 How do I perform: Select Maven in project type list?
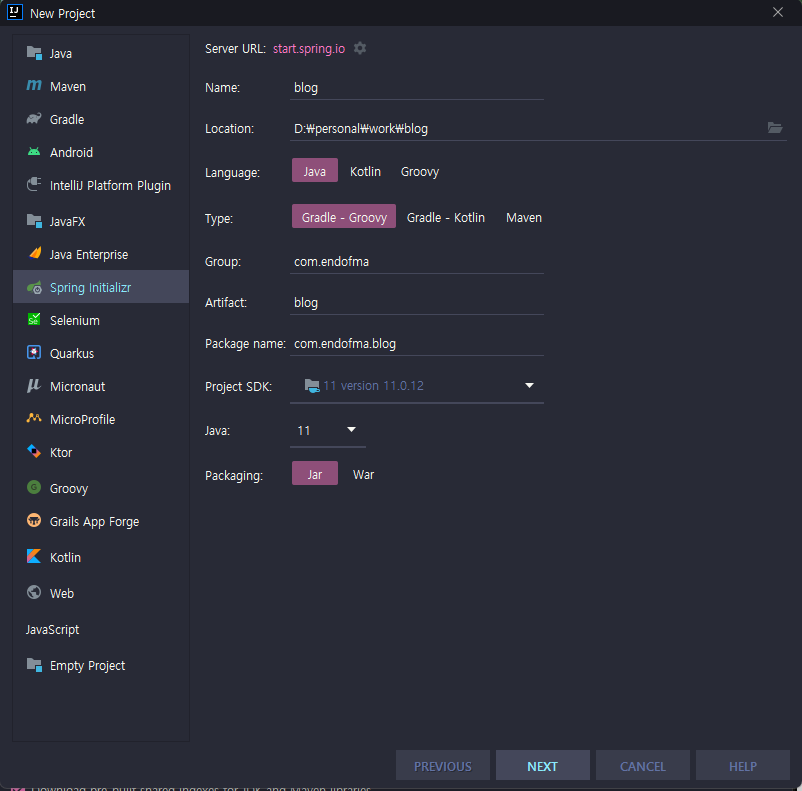click(x=101, y=86)
